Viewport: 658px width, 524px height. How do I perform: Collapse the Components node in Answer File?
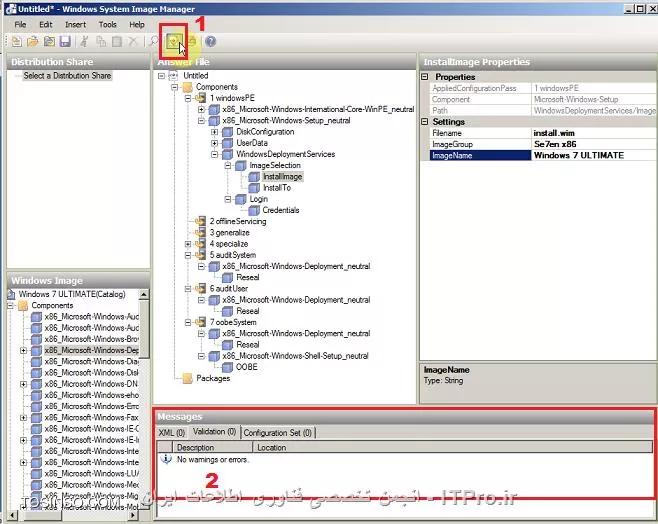point(175,87)
